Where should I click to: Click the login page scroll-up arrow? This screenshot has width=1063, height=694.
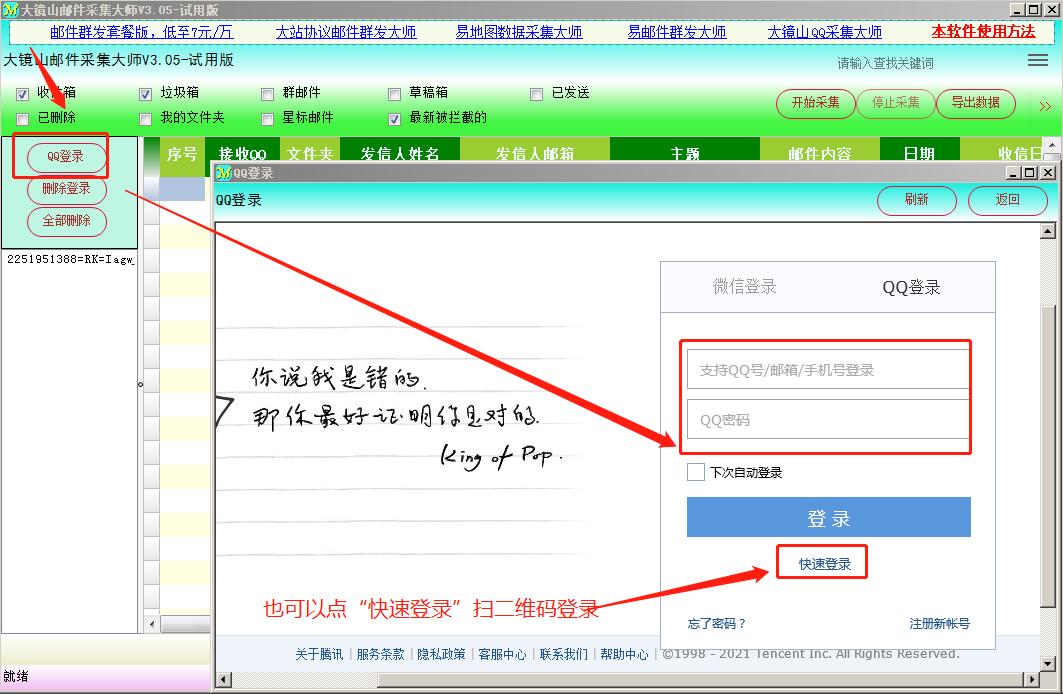(1048, 231)
